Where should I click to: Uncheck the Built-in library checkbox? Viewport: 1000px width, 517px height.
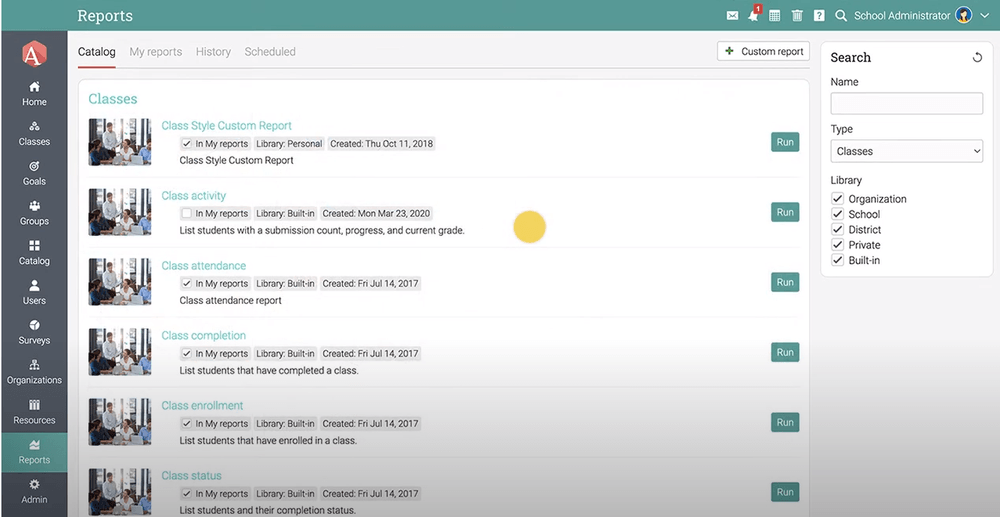tap(838, 260)
